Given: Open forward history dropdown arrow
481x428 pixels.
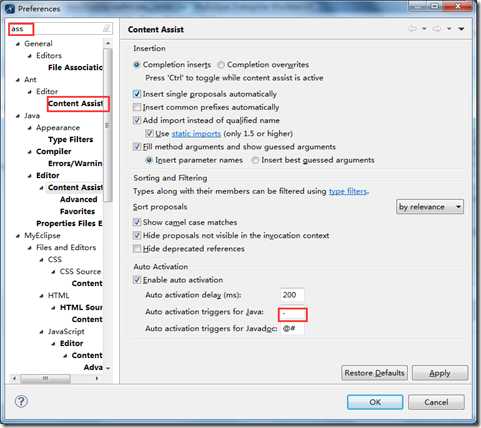Looking at the screenshot, I should click(x=449, y=29).
